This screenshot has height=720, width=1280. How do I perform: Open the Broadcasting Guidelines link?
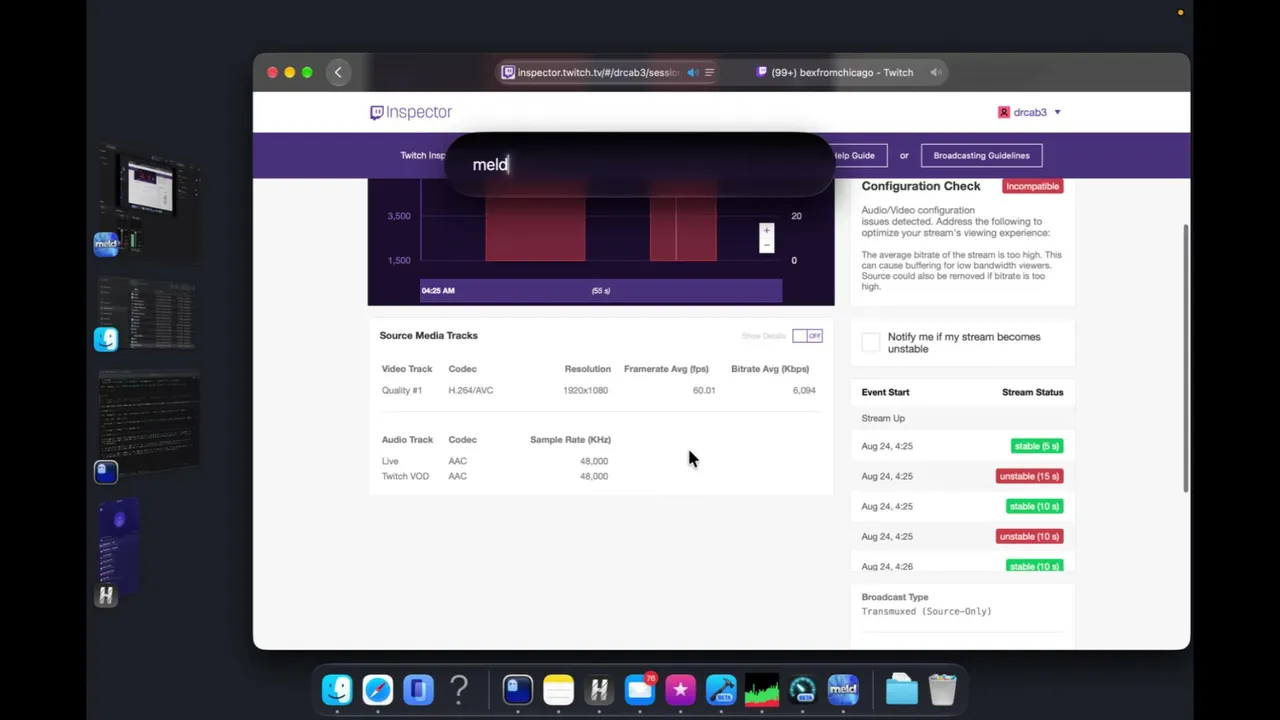point(981,155)
